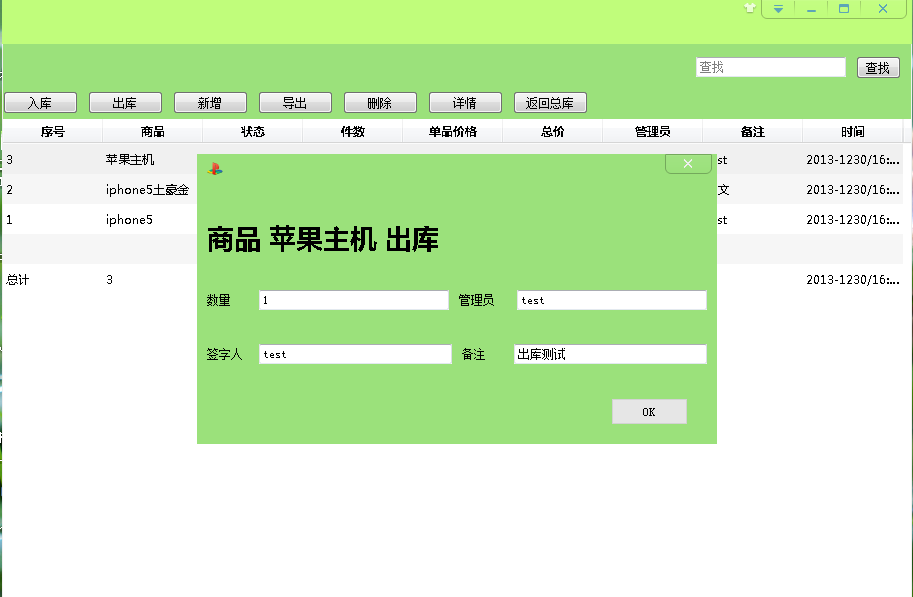The image size is (913, 597).
Task: Click the 出库 toolbar button
Action: 125,103
